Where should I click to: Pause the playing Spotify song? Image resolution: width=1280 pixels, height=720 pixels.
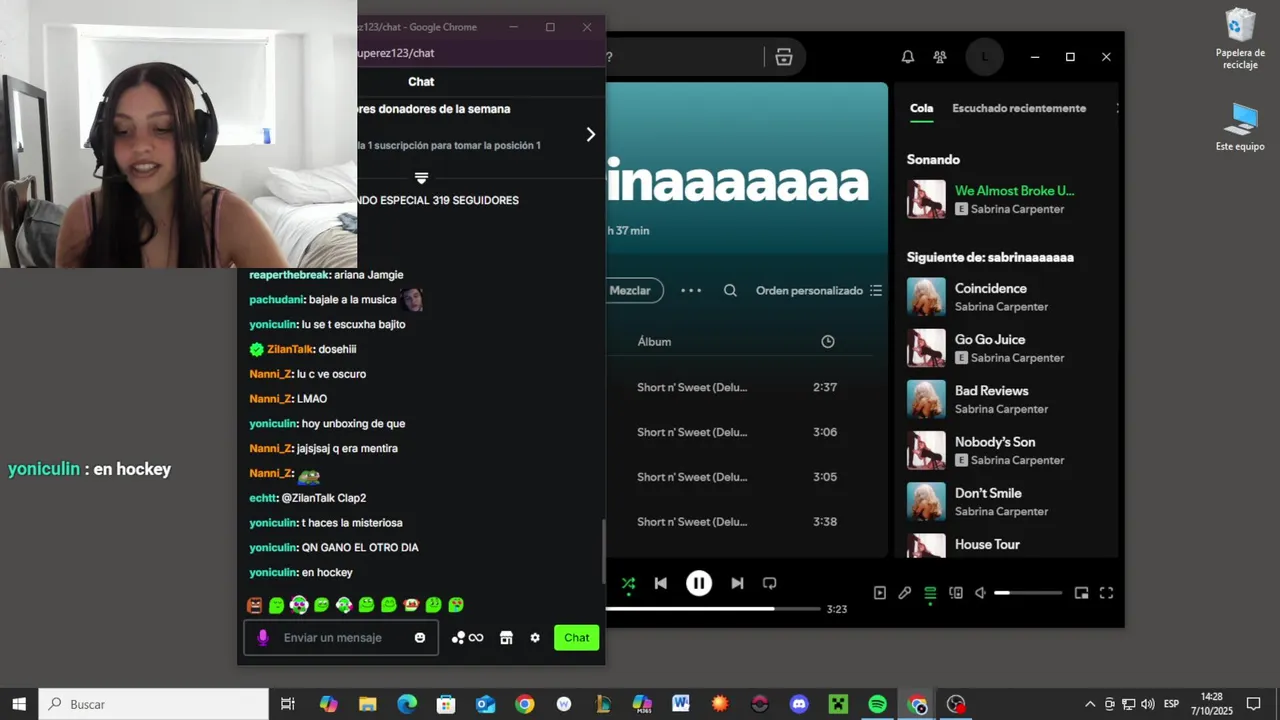pyautogui.click(x=699, y=583)
